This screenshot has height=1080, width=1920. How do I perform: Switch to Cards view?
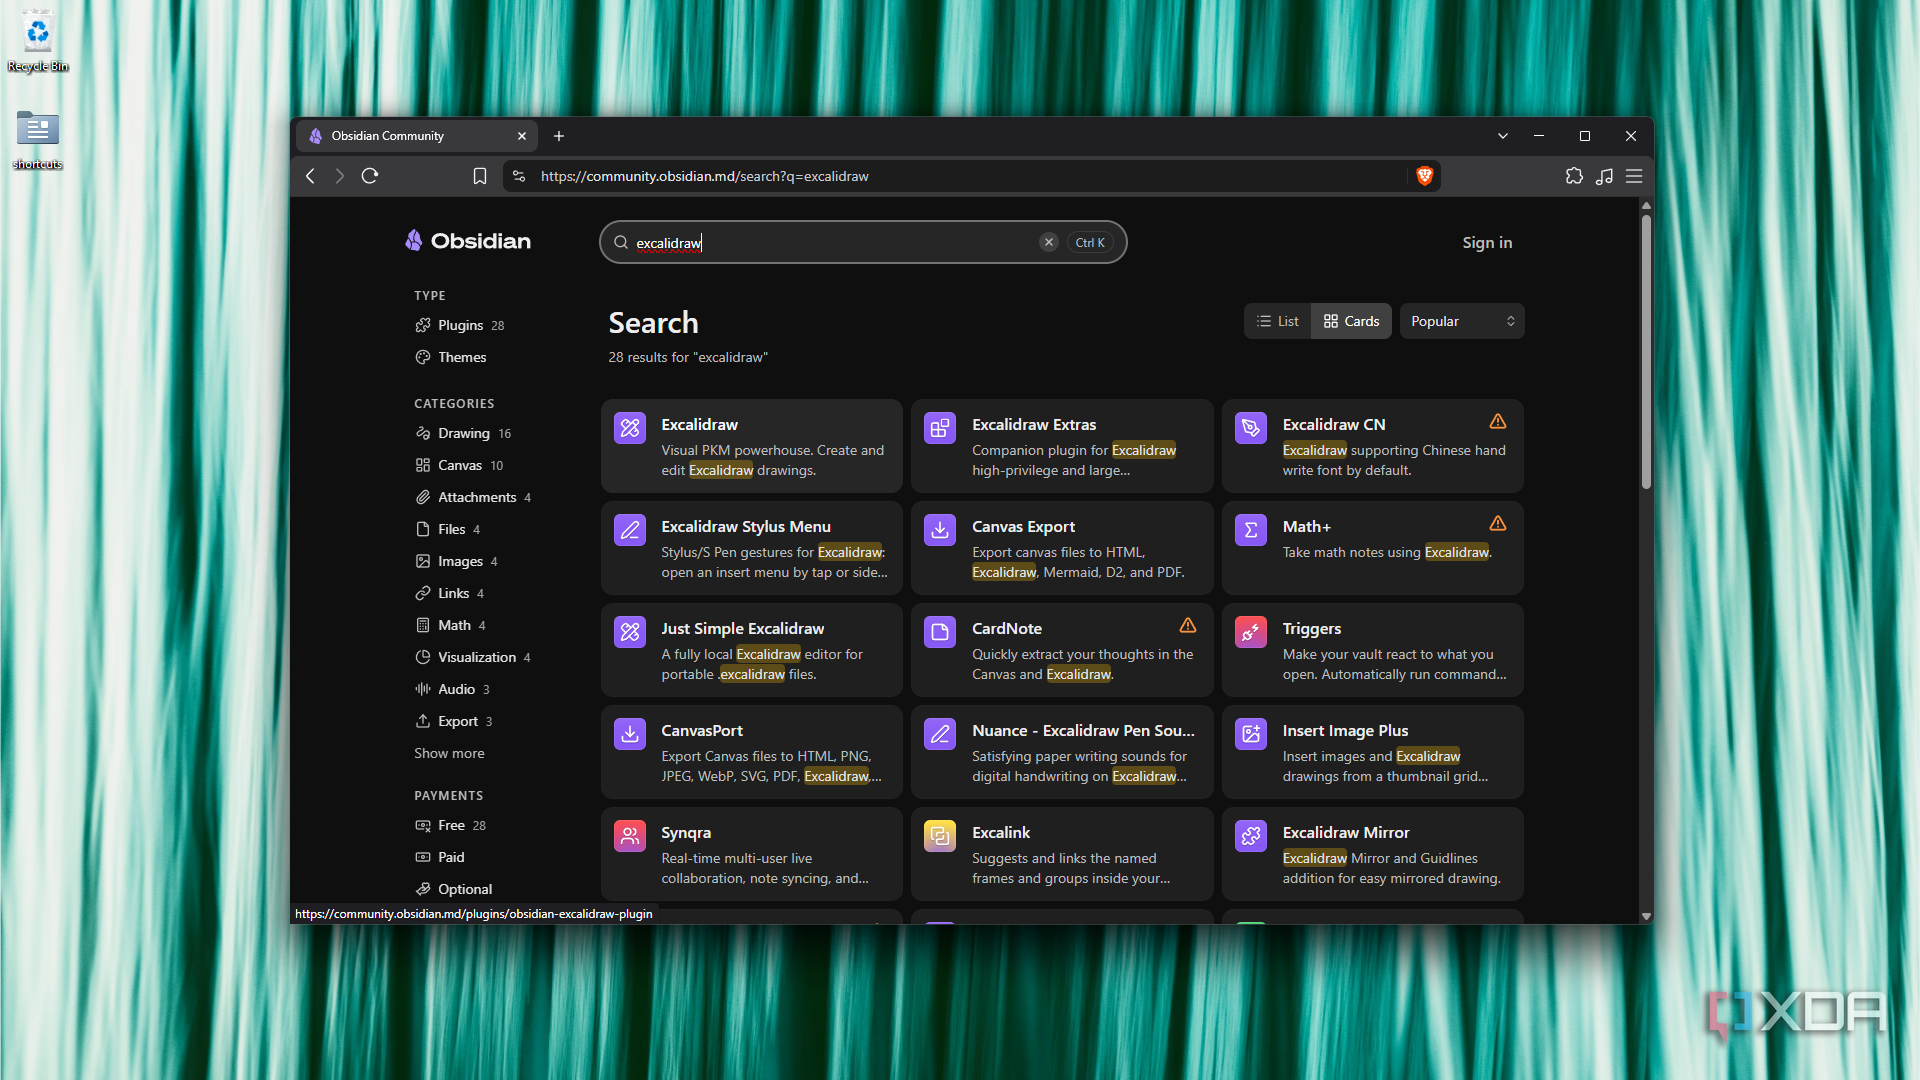point(1351,321)
